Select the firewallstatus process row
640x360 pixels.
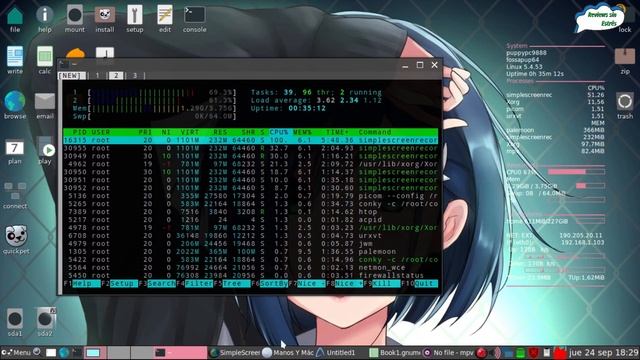(251, 276)
